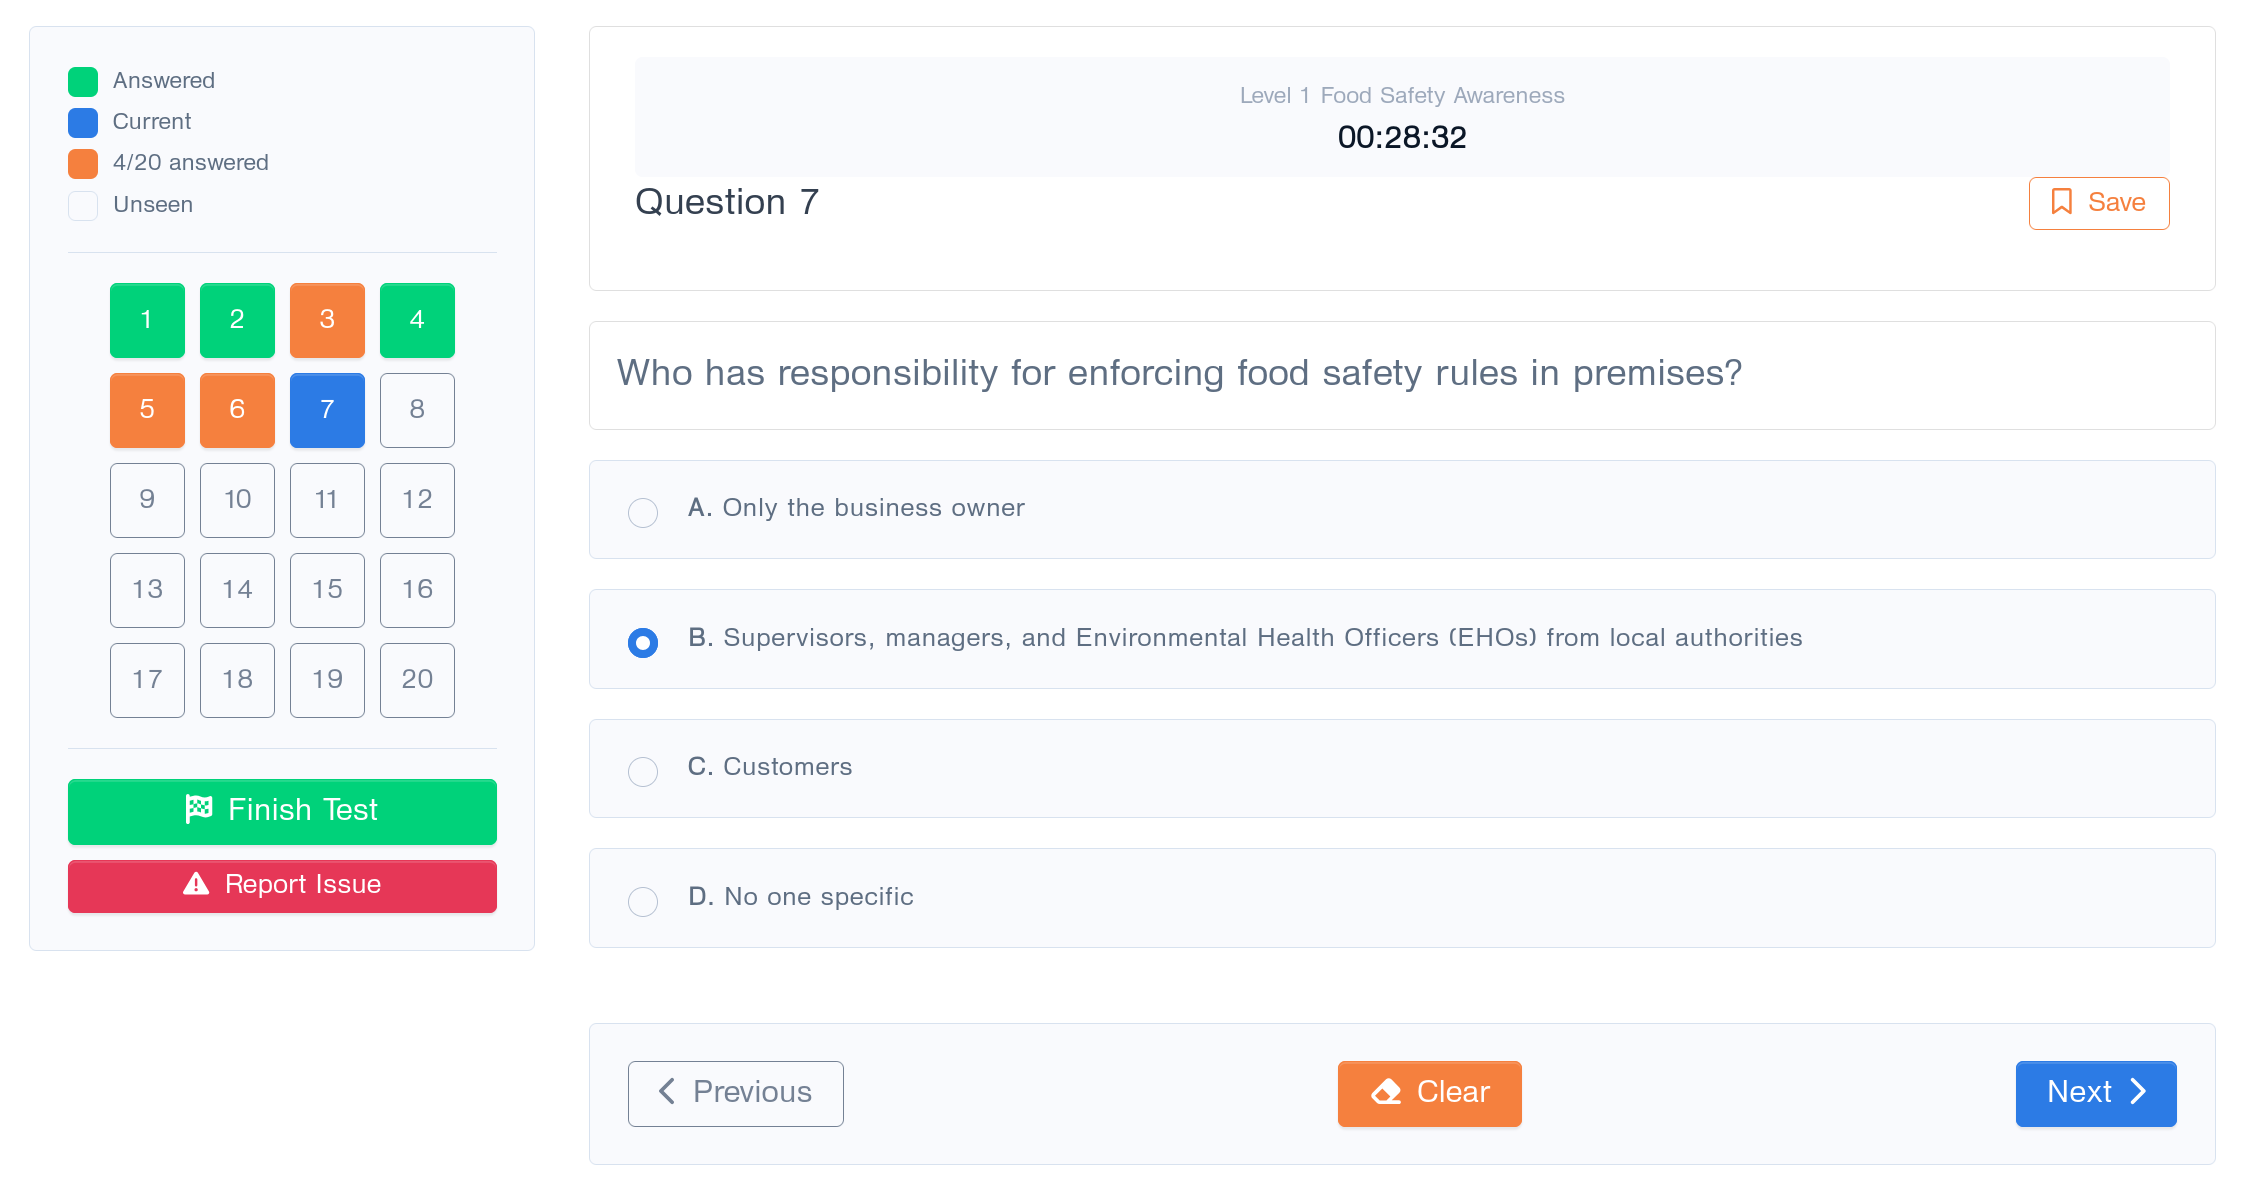2250x1198 pixels.
Task: Click the Unseen legend indicator
Action: coord(83,205)
